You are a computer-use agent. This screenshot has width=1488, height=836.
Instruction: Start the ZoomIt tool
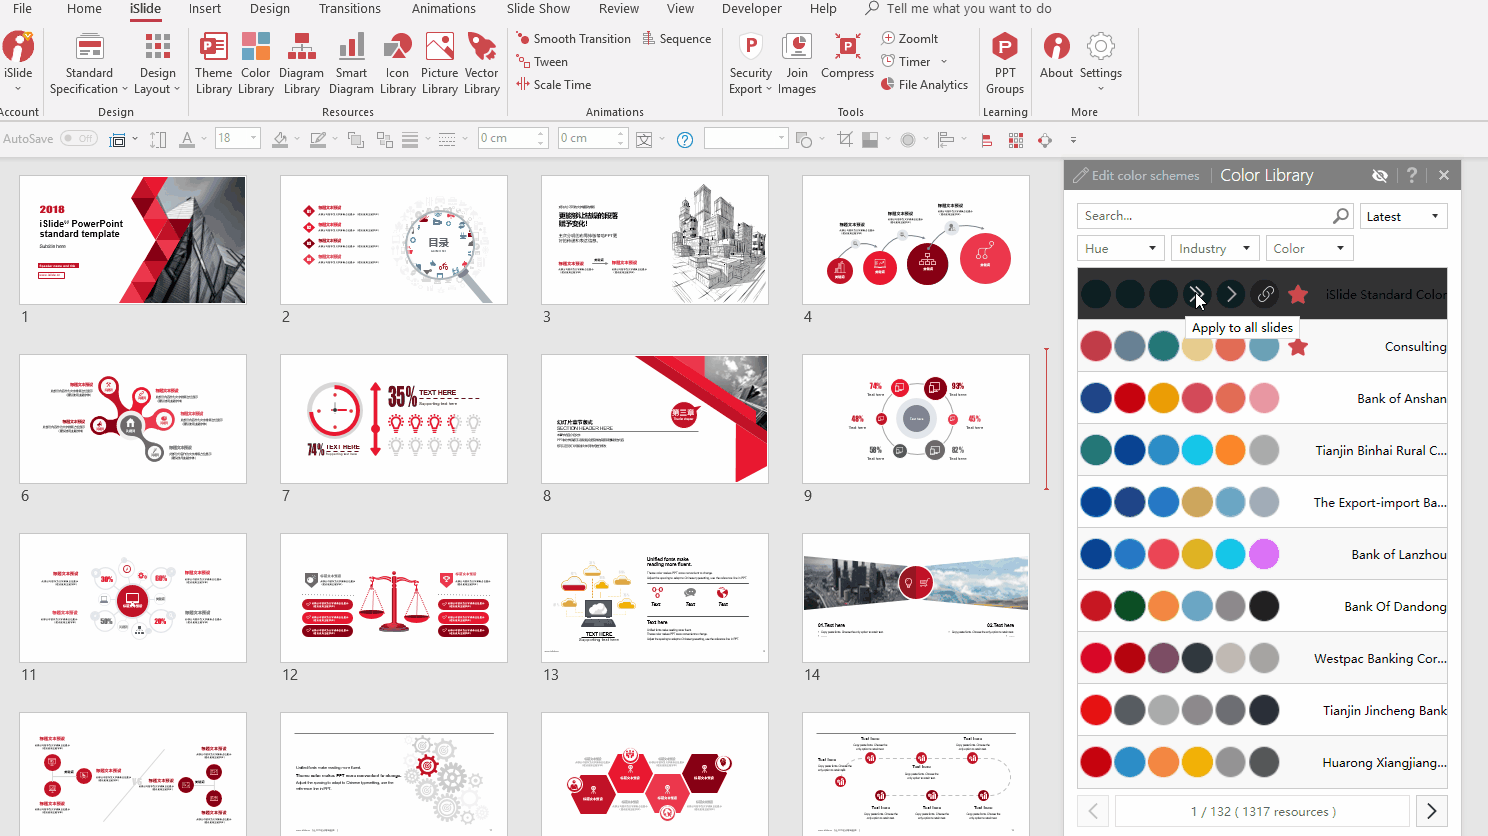click(x=909, y=38)
